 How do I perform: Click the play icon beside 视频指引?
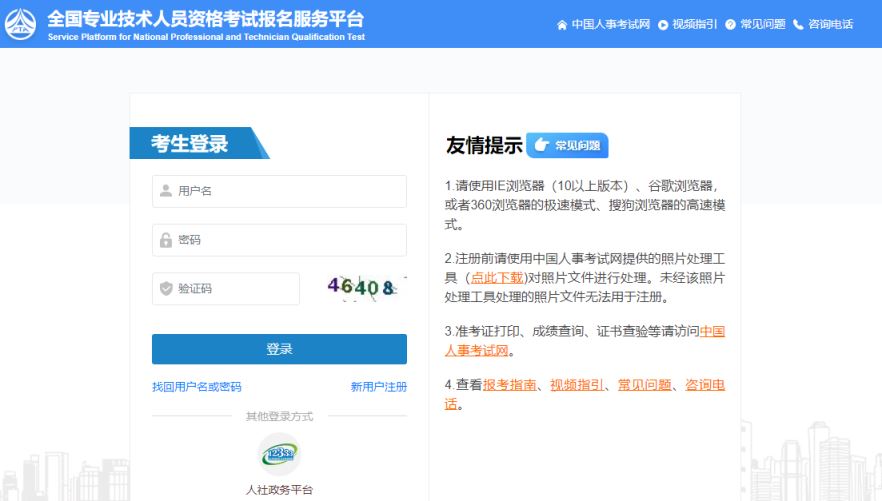click(663, 24)
